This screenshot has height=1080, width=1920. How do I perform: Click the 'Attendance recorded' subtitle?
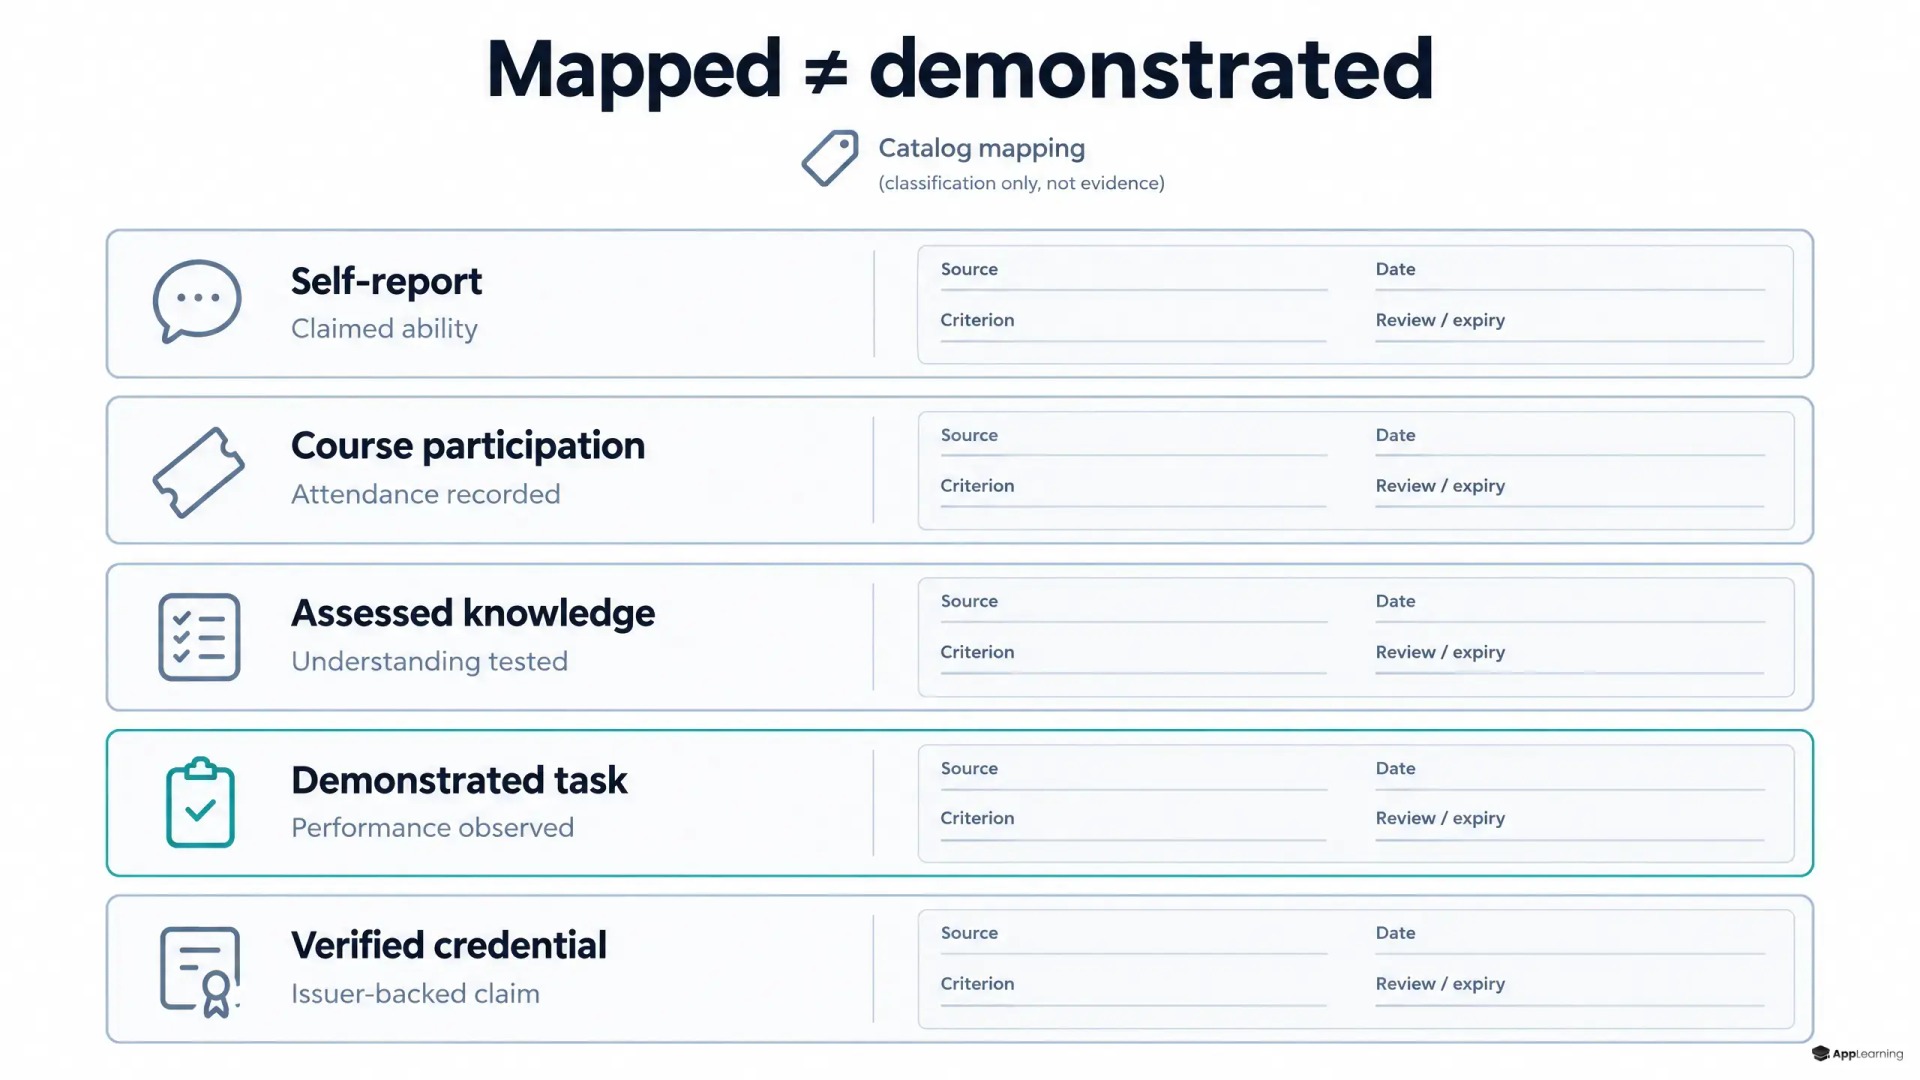coord(425,494)
